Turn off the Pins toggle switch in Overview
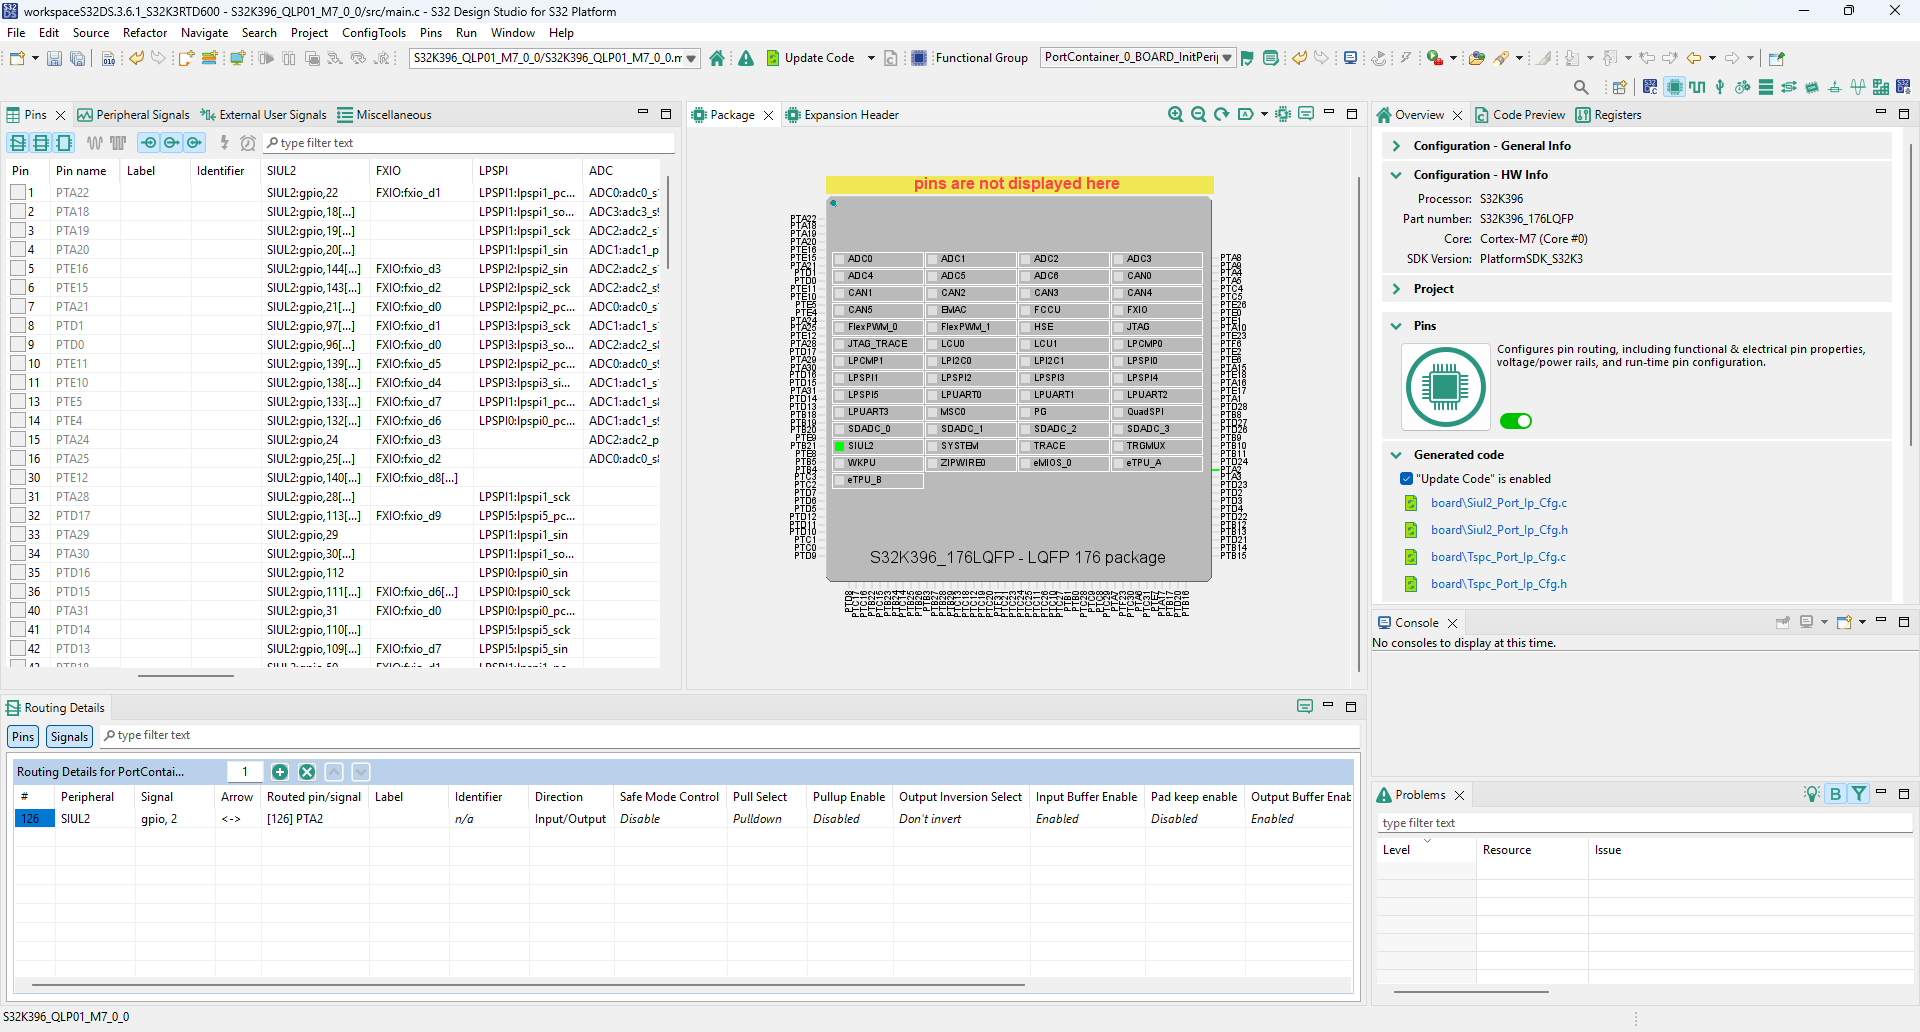 [x=1515, y=421]
